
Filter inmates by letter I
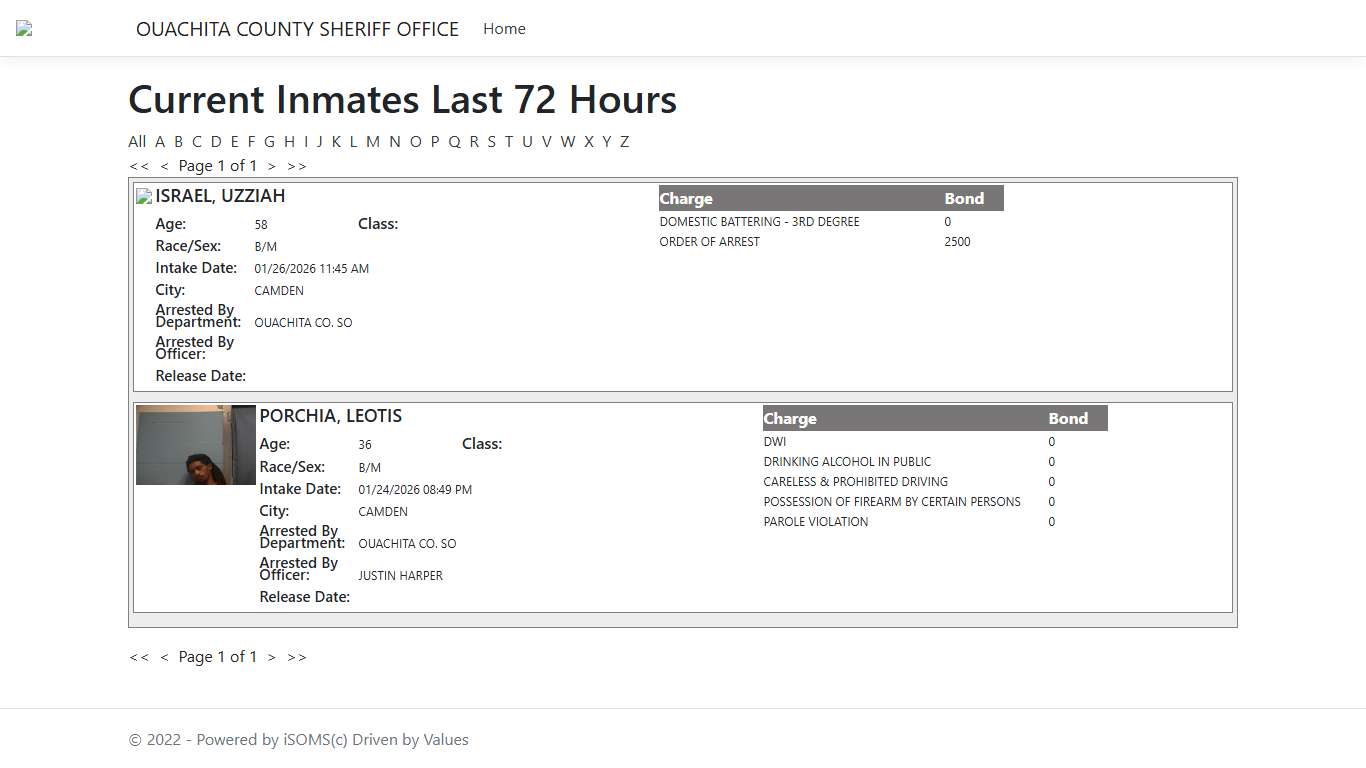coord(306,142)
